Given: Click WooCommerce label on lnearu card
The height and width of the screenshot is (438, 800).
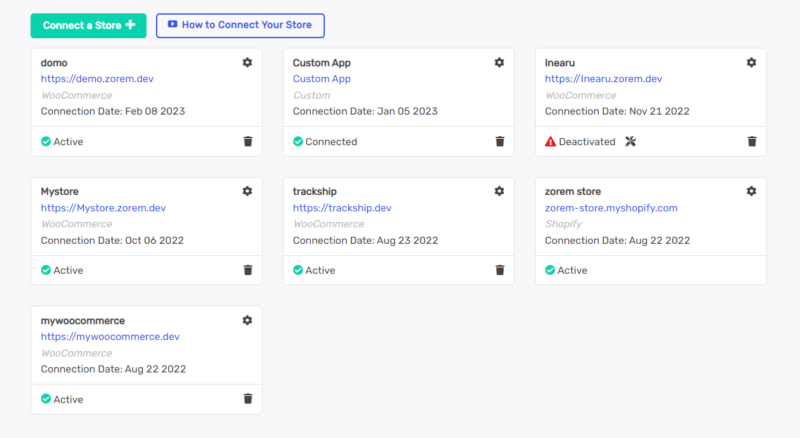Looking at the screenshot, I should (581, 95).
